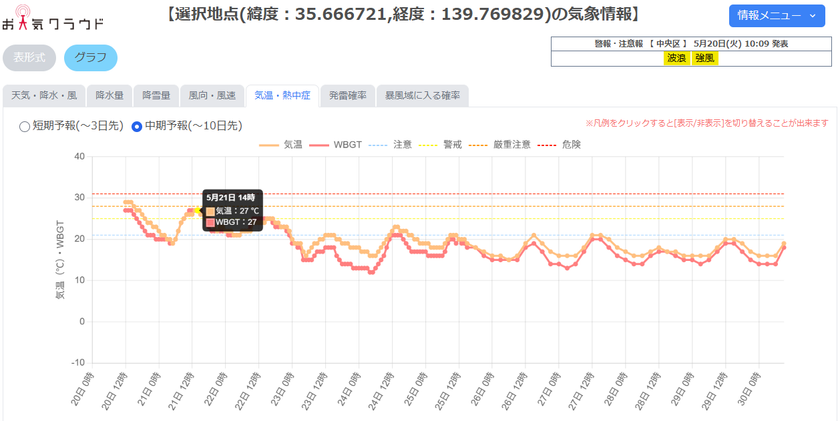The width and height of the screenshot is (840, 421).
Task: Toggle the 気温 legend series
Action: coord(280,145)
